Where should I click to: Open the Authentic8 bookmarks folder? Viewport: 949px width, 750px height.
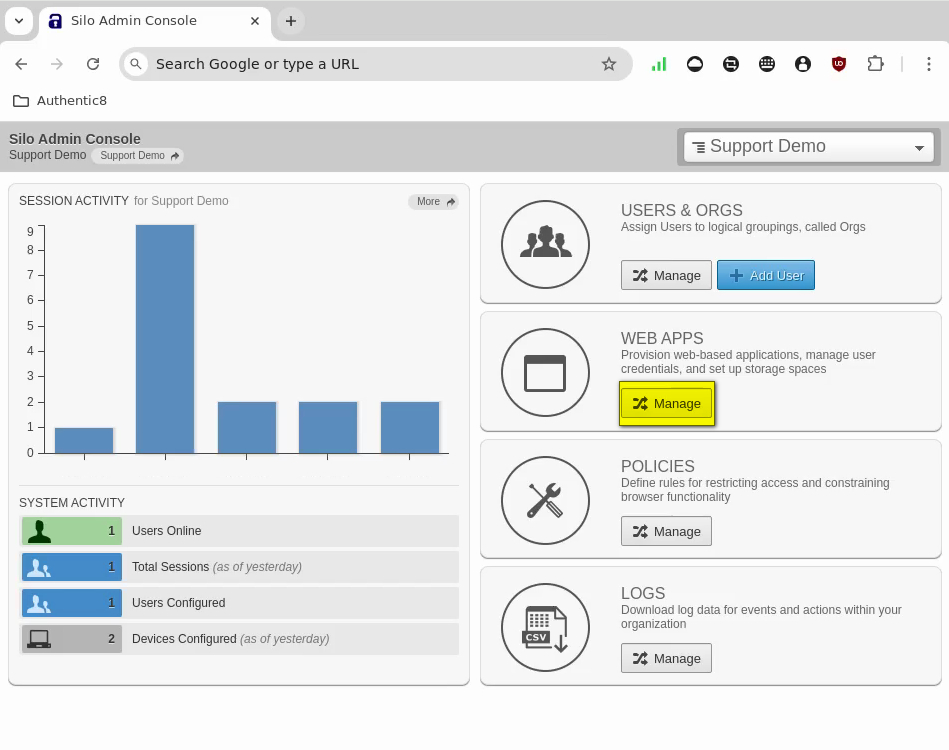pyautogui.click(x=60, y=100)
